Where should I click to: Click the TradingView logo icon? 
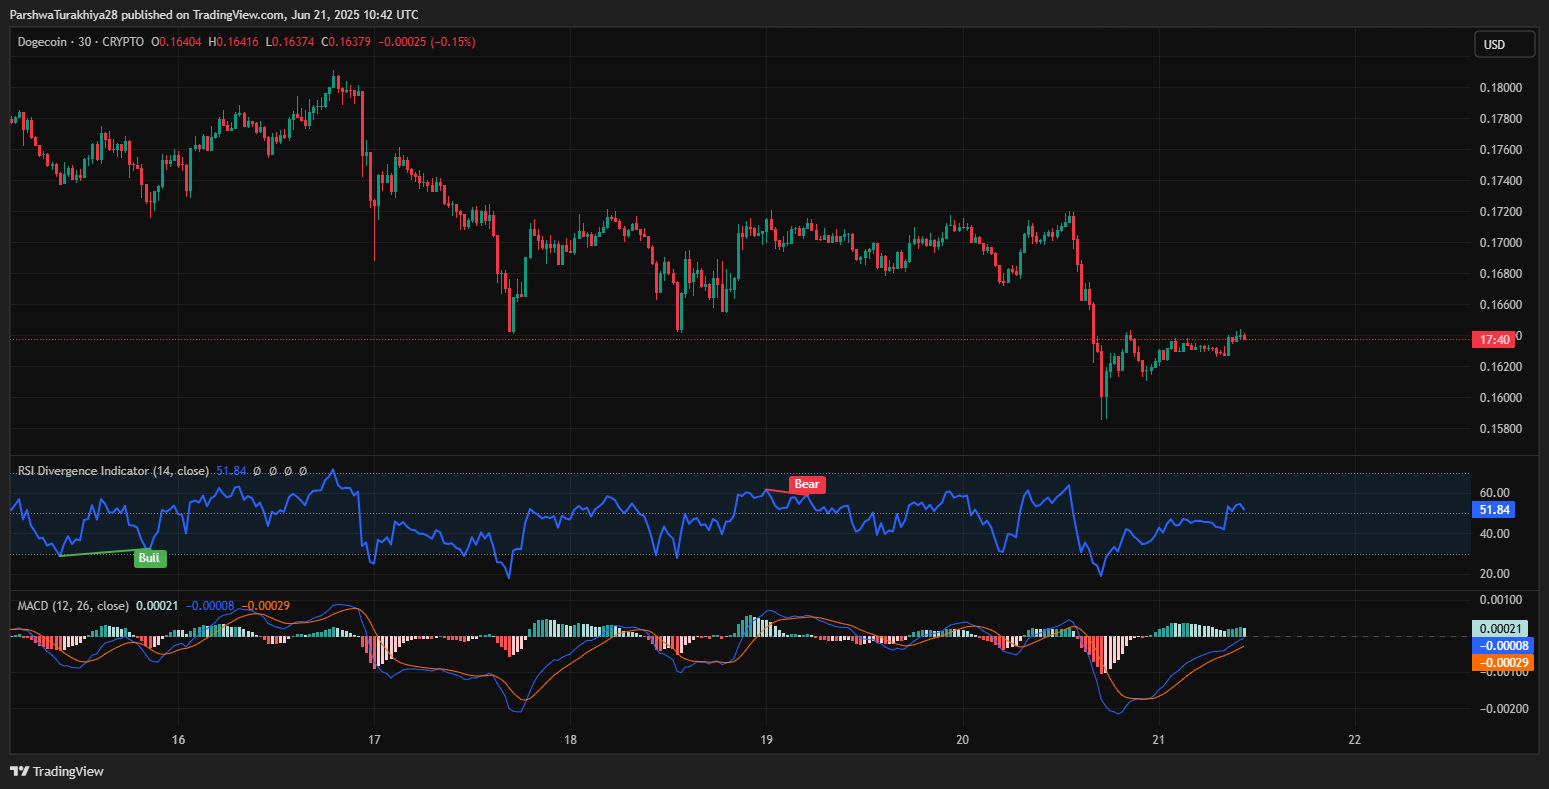pos(19,771)
